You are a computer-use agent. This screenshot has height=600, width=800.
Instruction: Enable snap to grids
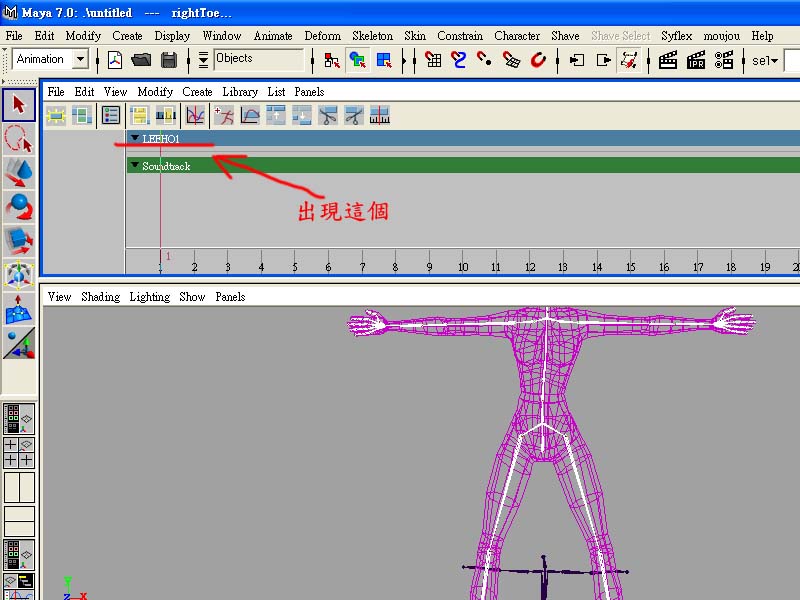433,60
